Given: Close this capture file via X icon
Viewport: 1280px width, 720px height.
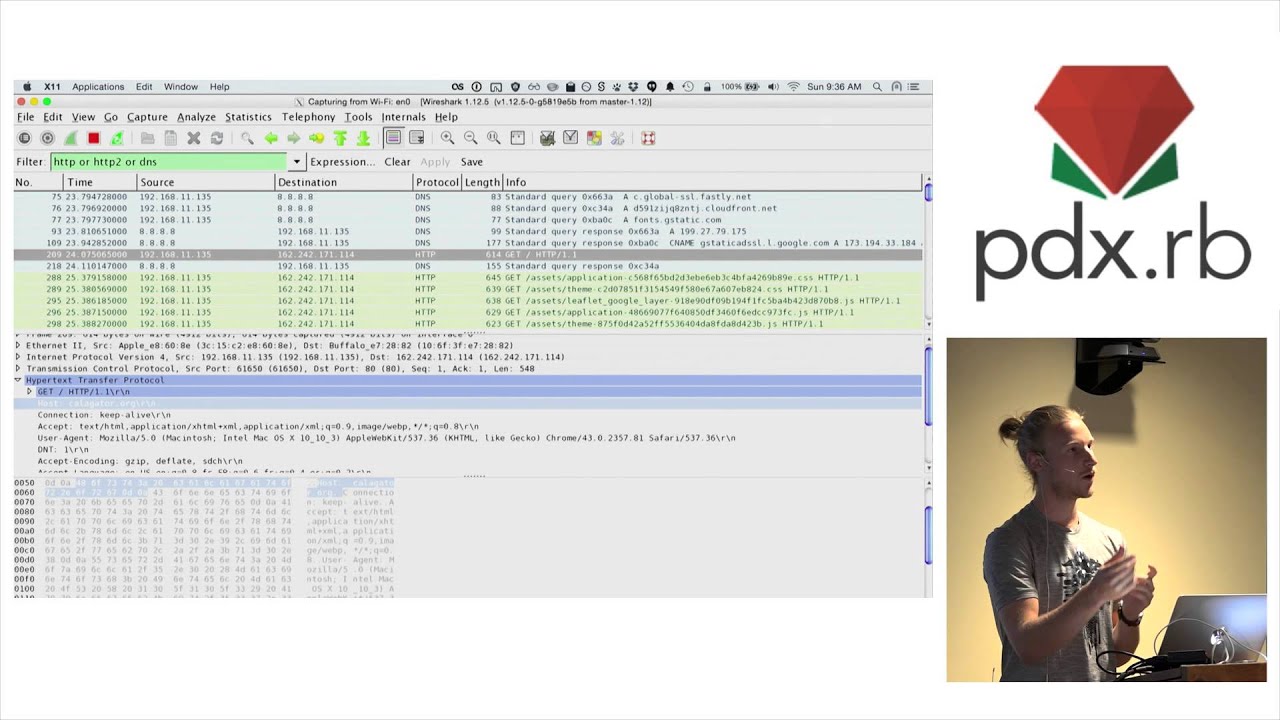Looking at the screenshot, I should [194, 138].
